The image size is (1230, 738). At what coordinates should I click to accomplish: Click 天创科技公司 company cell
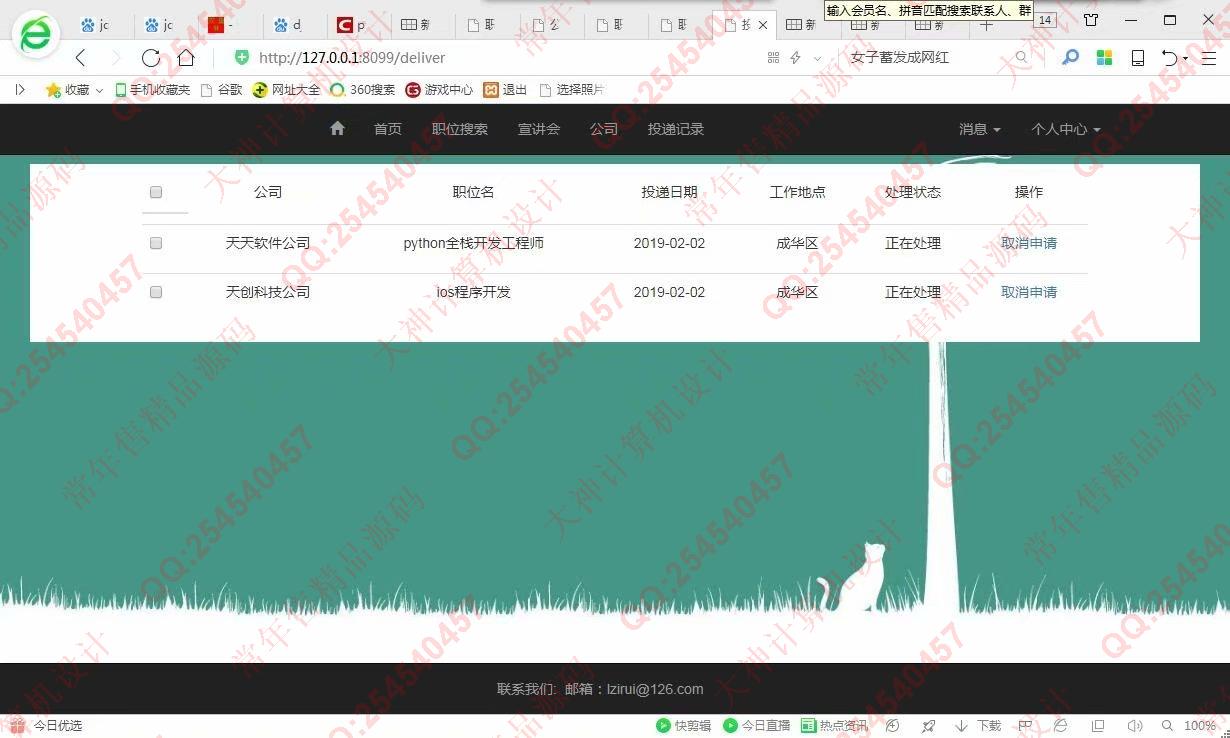268,292
